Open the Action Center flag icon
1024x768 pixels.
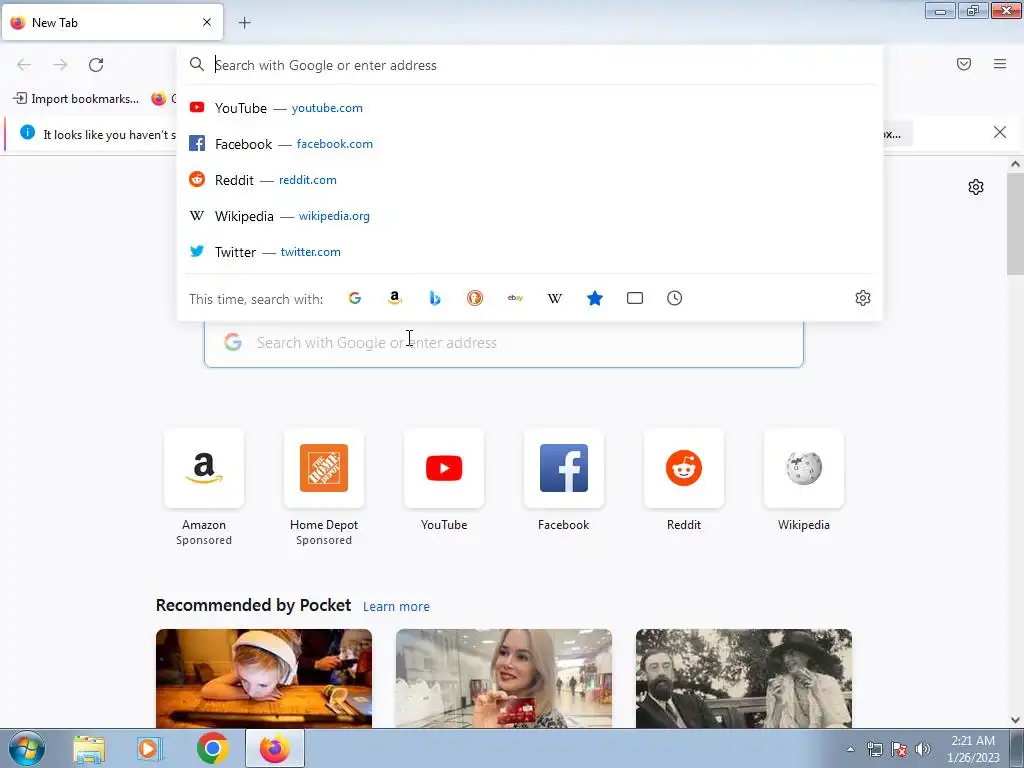click(899, 749)
